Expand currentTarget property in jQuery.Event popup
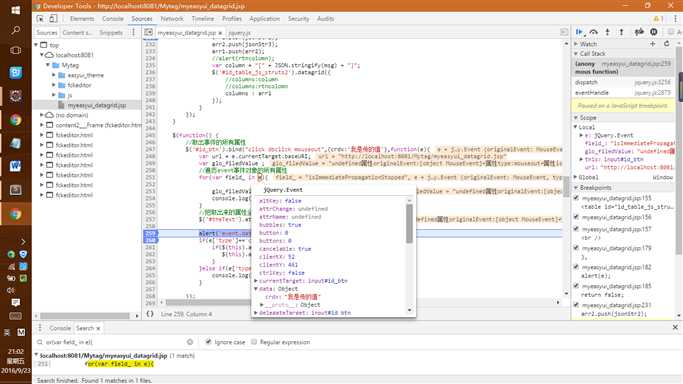 click(256, 281)
